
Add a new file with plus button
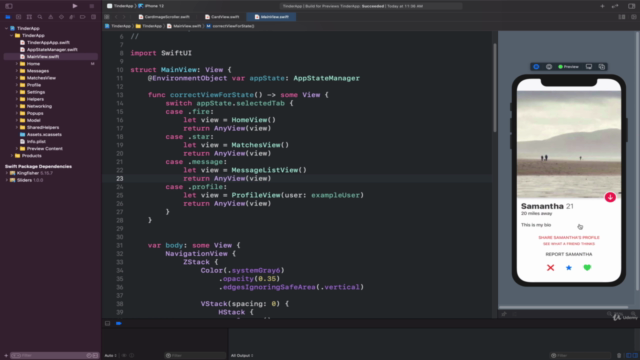click(6, 356)
